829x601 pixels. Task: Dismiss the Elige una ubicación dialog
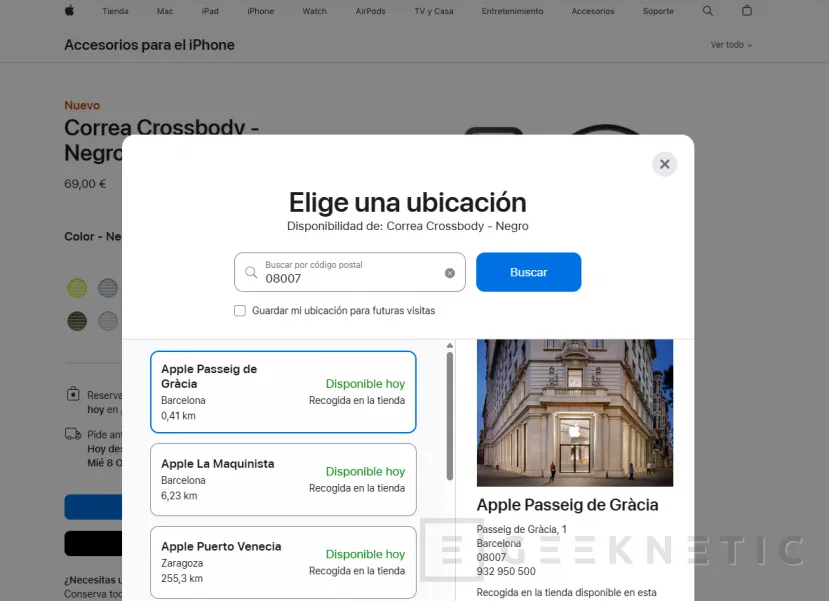[x=664, y=163]
